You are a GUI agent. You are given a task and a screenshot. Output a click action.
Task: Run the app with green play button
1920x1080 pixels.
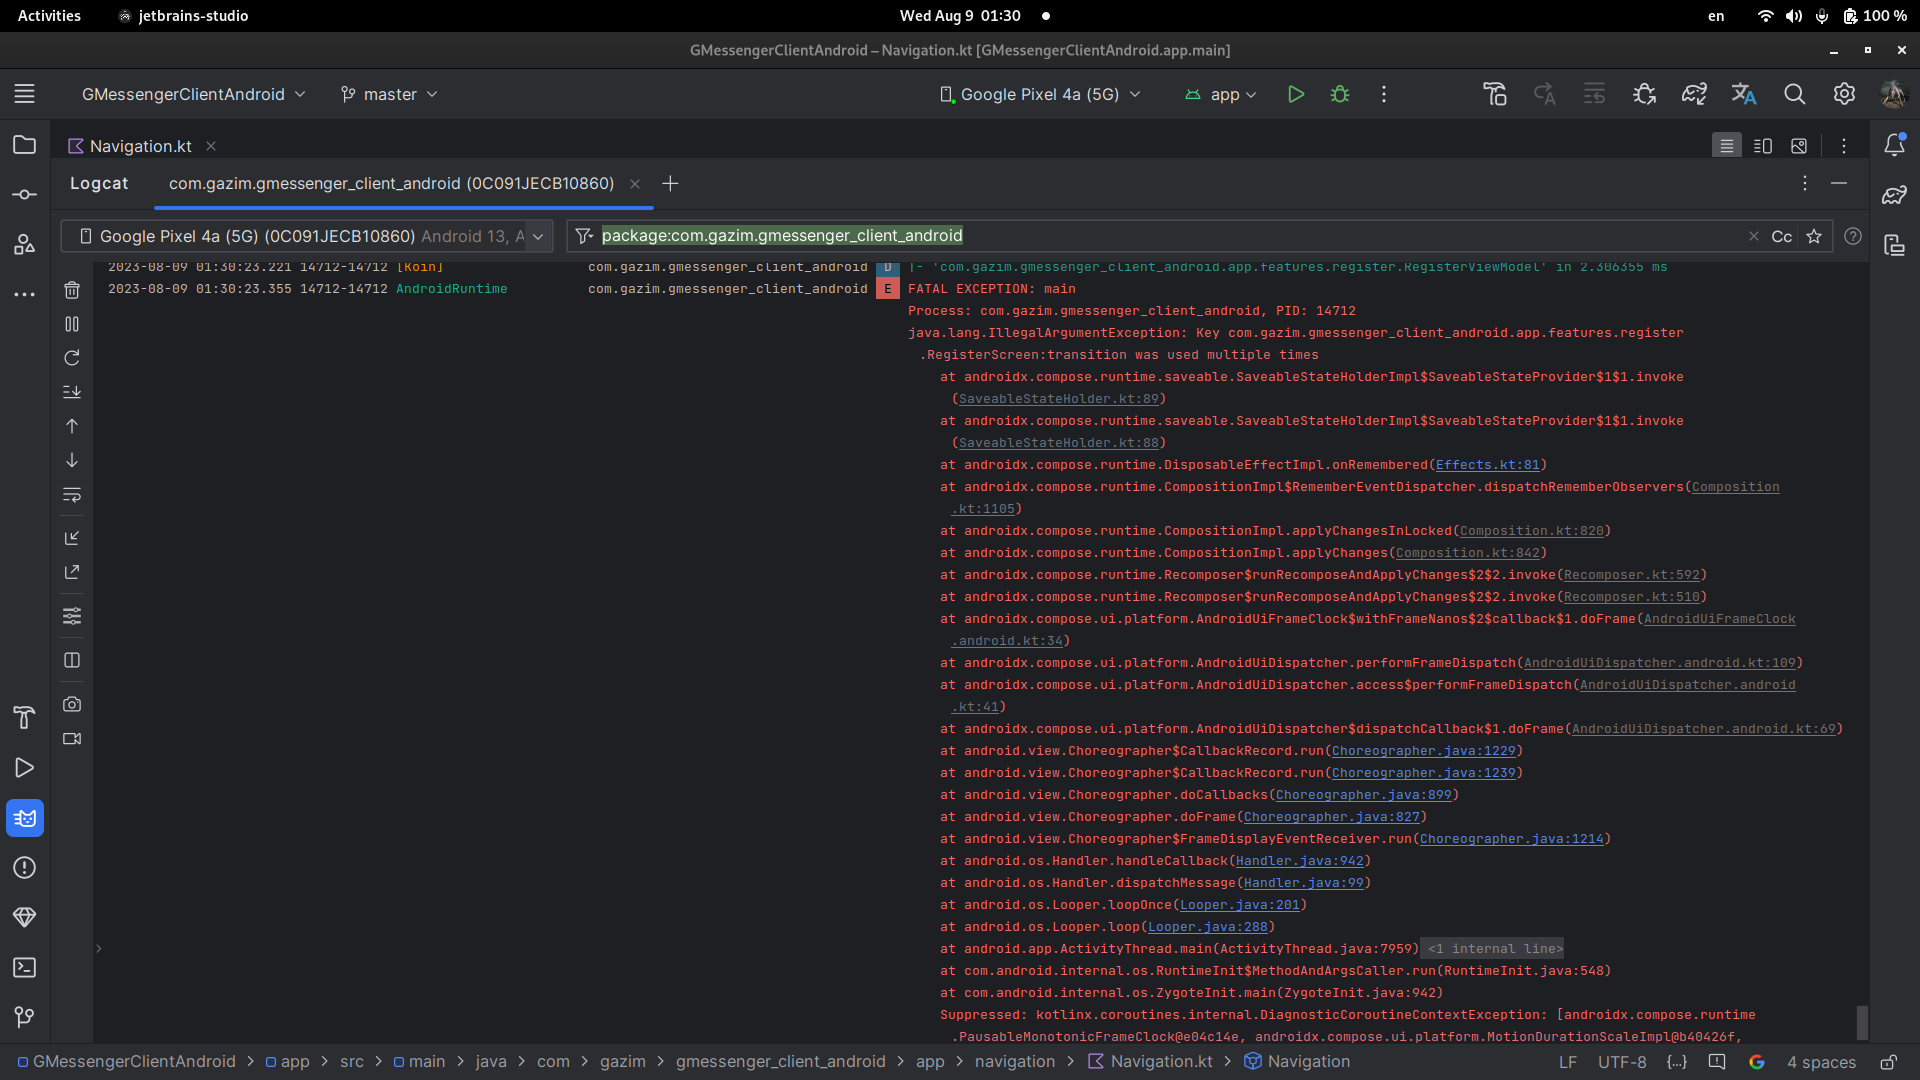click(x=1296, y=94)
